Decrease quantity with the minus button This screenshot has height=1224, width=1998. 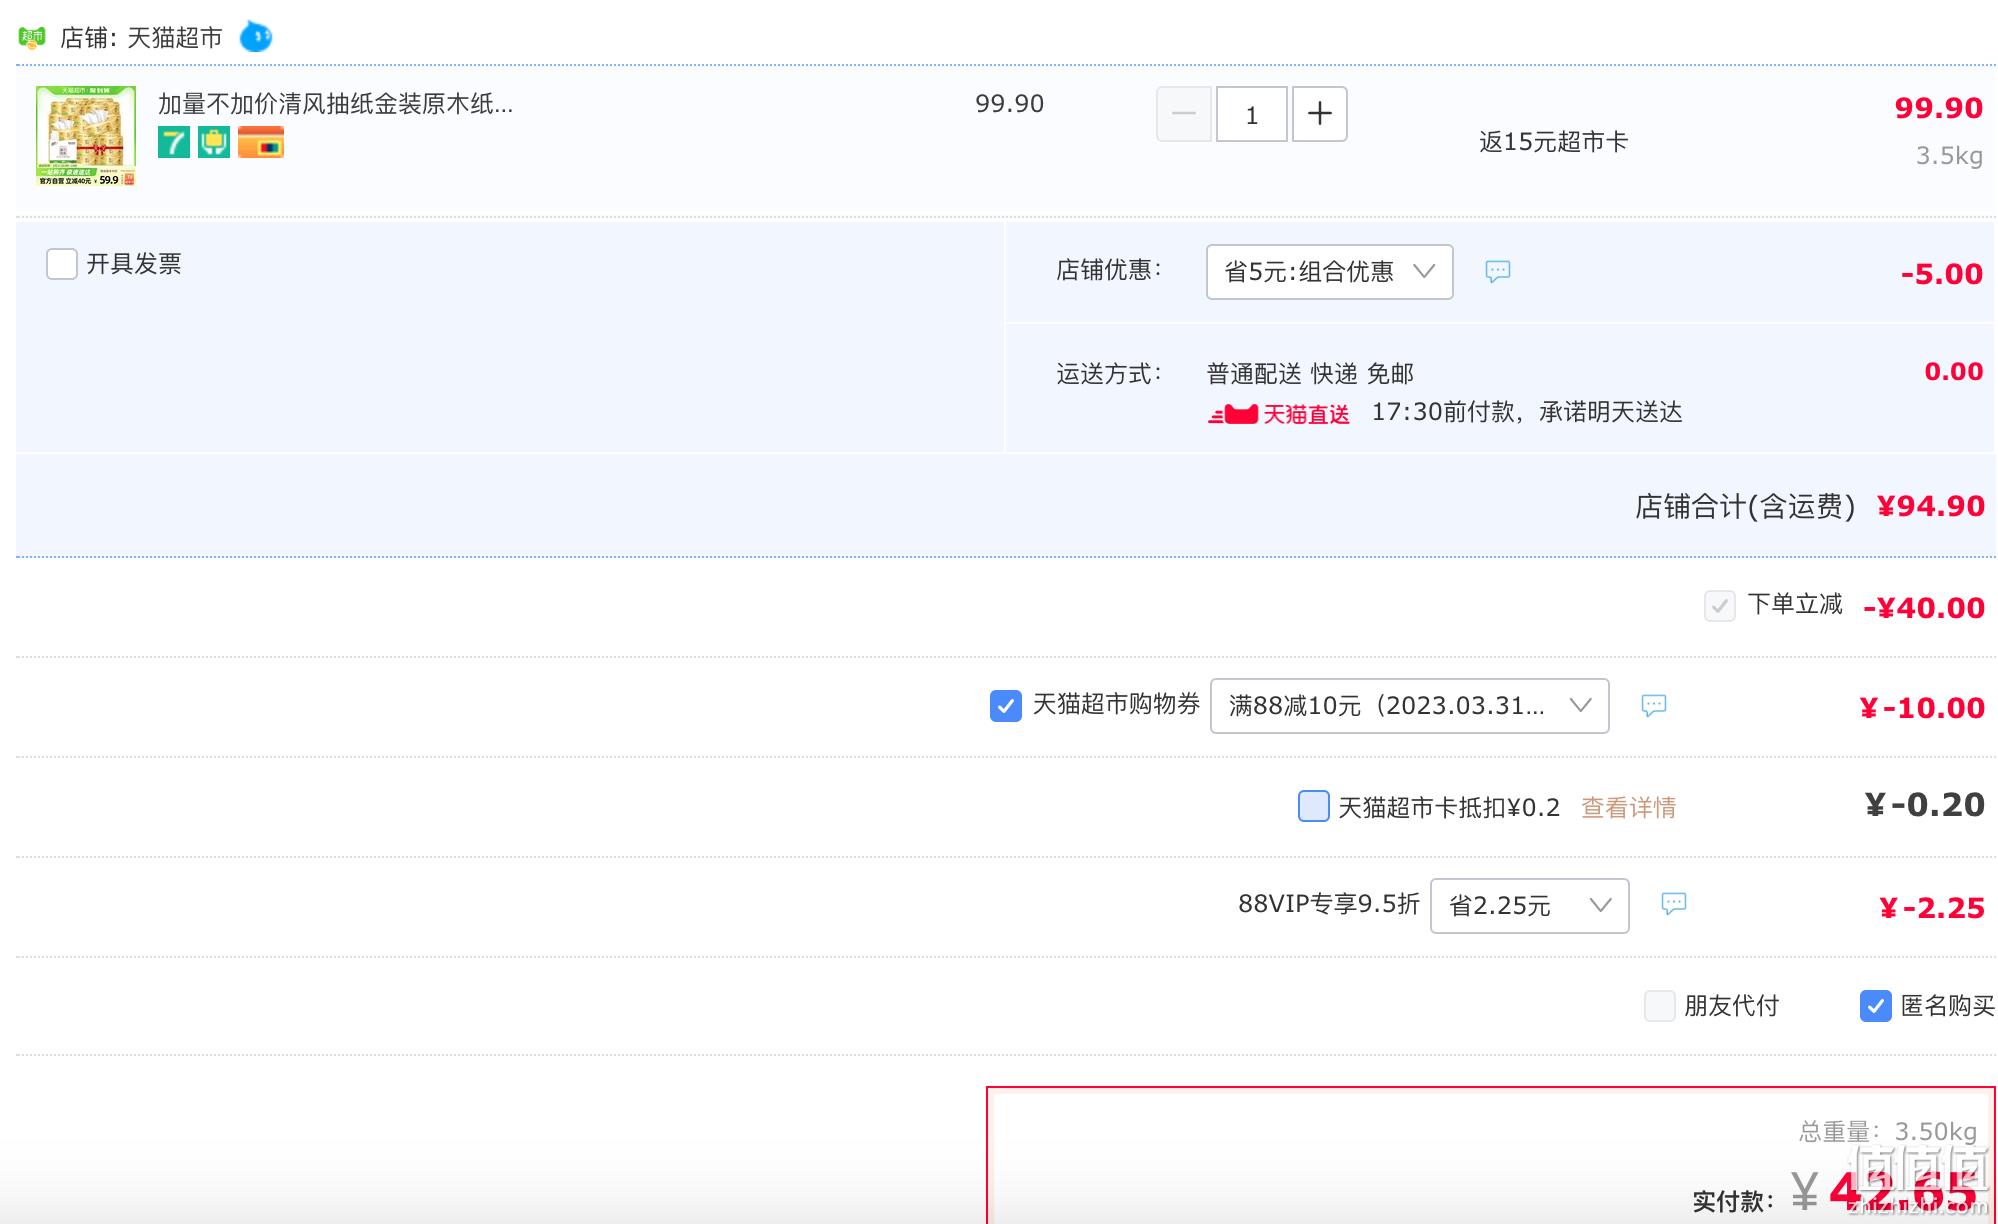(1184, 114)
